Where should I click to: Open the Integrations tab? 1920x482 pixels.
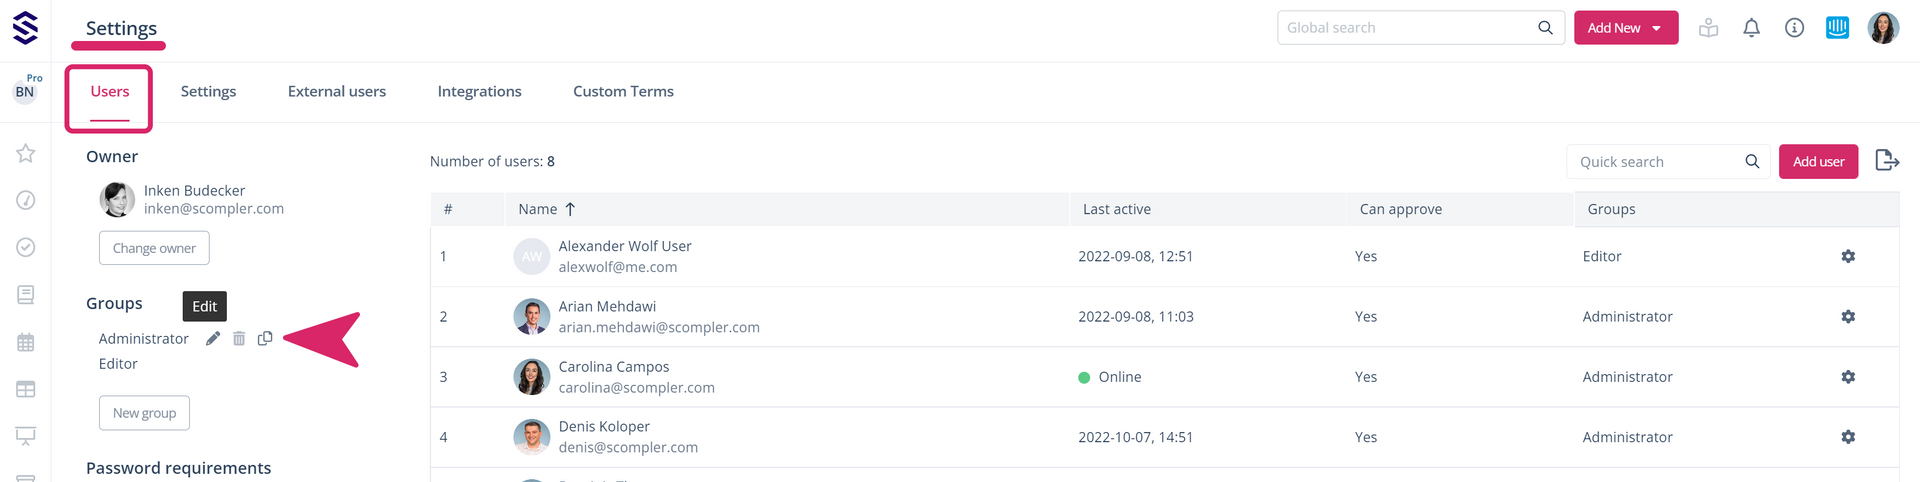click(479, 91)
